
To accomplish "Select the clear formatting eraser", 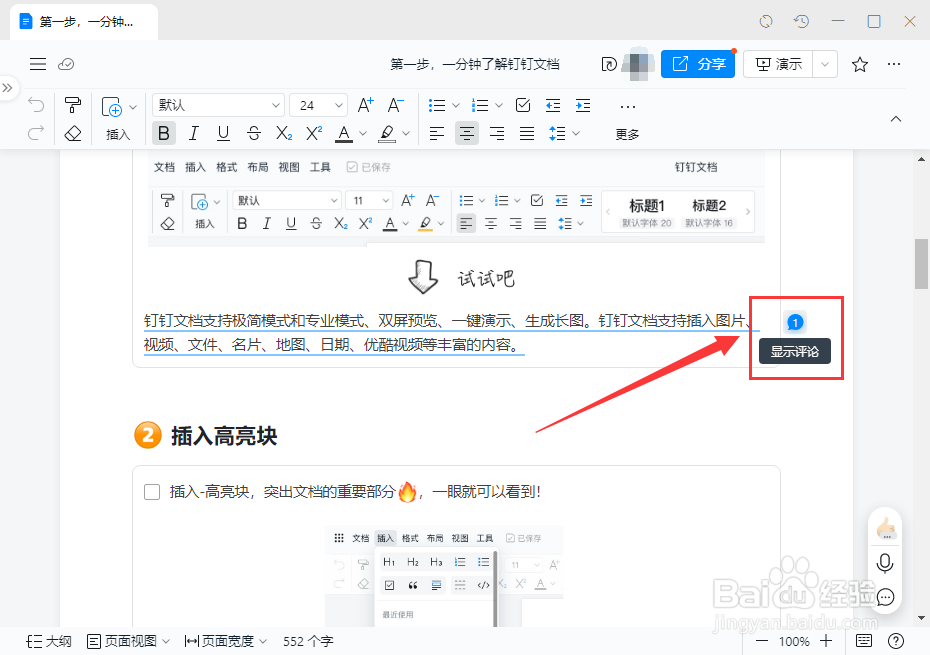I will click(x=72, y=133).
